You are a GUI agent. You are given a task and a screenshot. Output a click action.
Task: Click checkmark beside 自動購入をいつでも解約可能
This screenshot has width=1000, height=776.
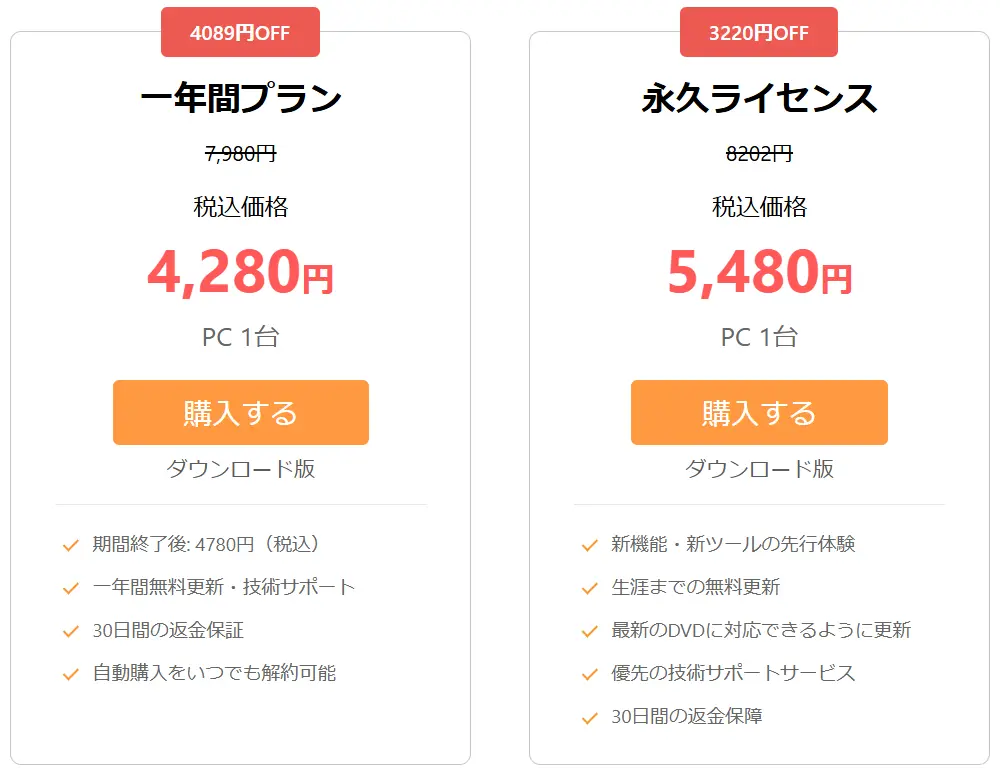[71, 674]
